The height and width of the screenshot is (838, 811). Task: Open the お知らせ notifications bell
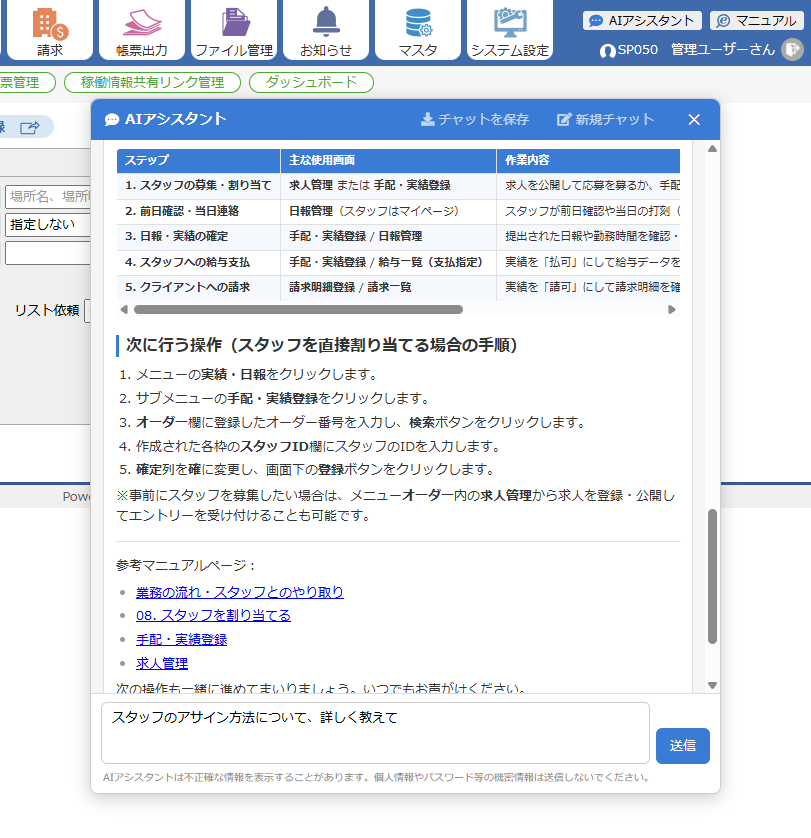[x=326, y=30]
